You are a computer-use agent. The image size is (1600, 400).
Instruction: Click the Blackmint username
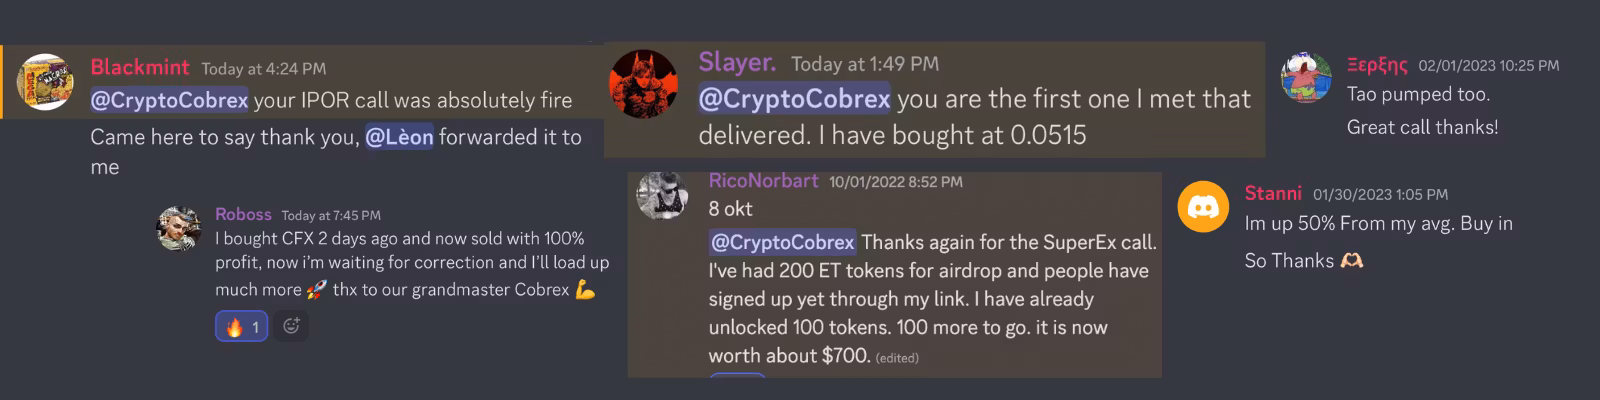click(x=140, y=67)
